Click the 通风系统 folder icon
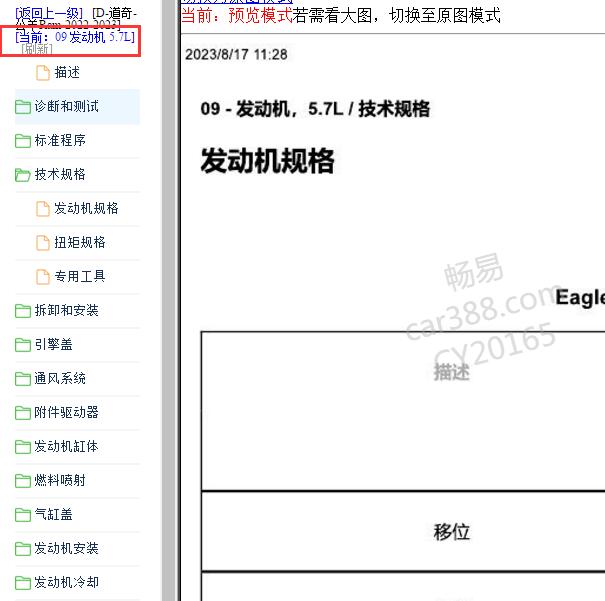Image resolution: width=605 pixels, height=601 pixels. click(x=23, y=378)
